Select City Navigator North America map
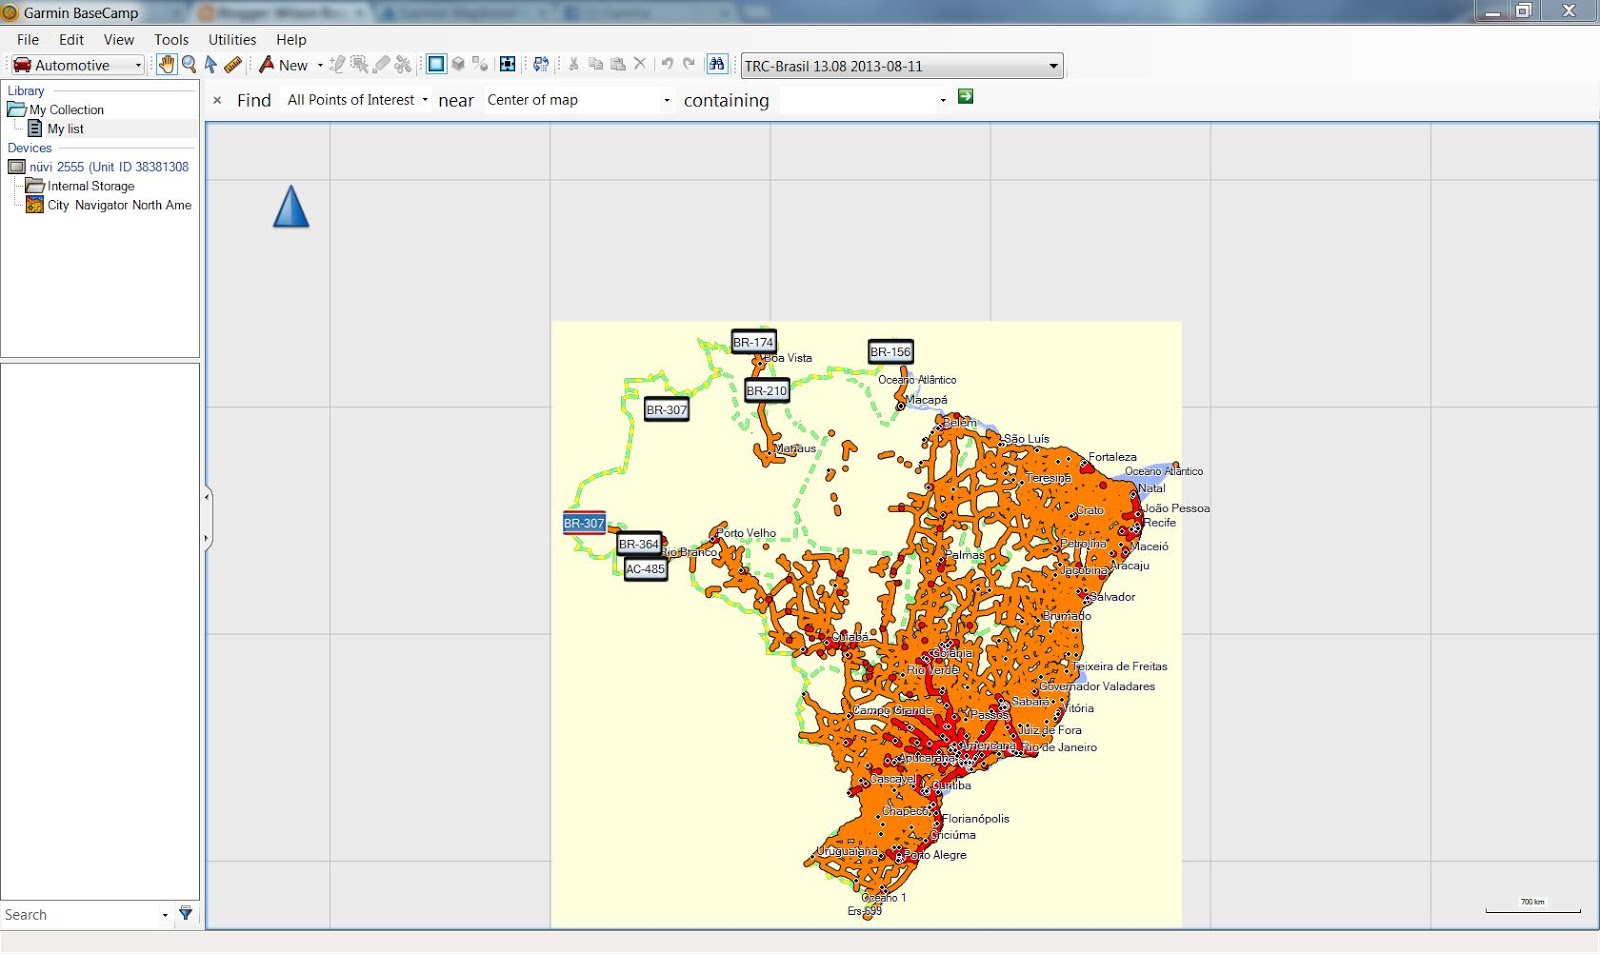1600x954 pixels. pyautogui.click(x=118, y=205)
